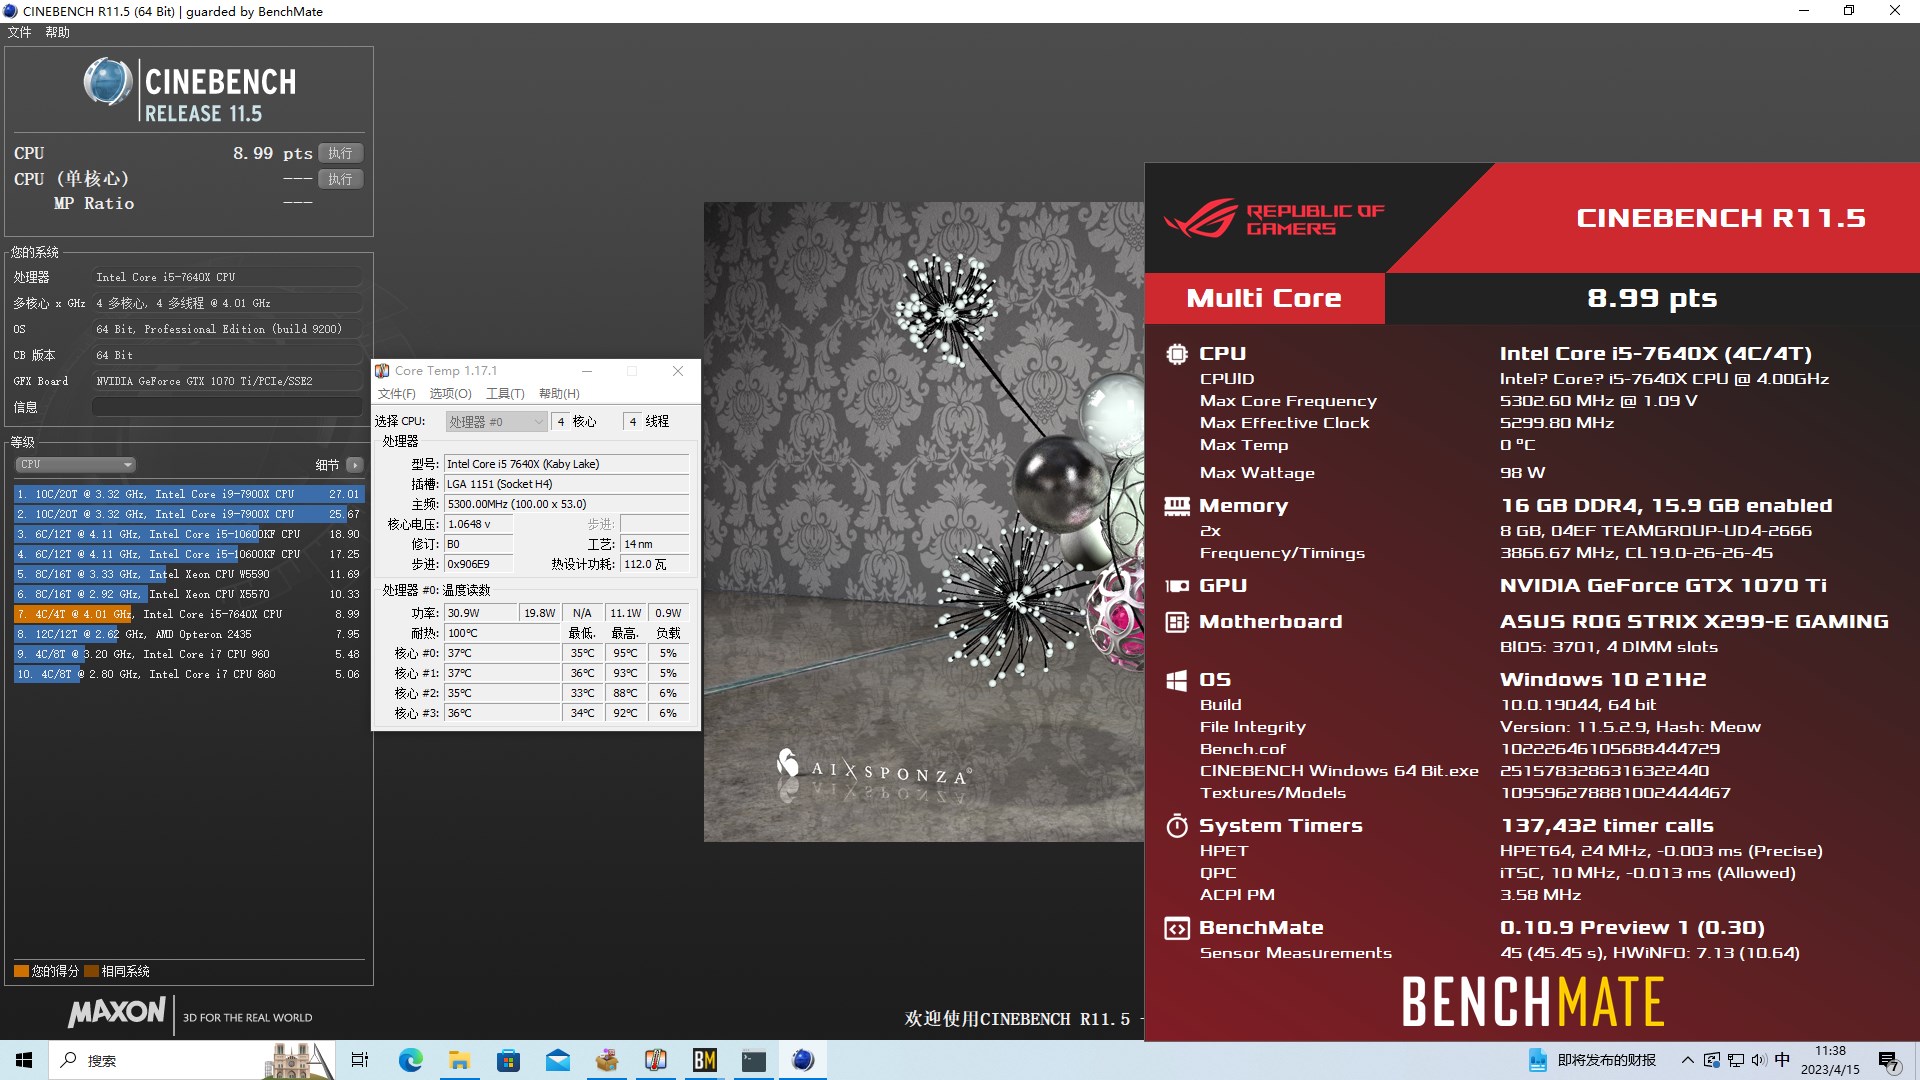1920x1080 pixels.
Task: Open Task View on the taskbar
Action: [x=360, y=1060]
